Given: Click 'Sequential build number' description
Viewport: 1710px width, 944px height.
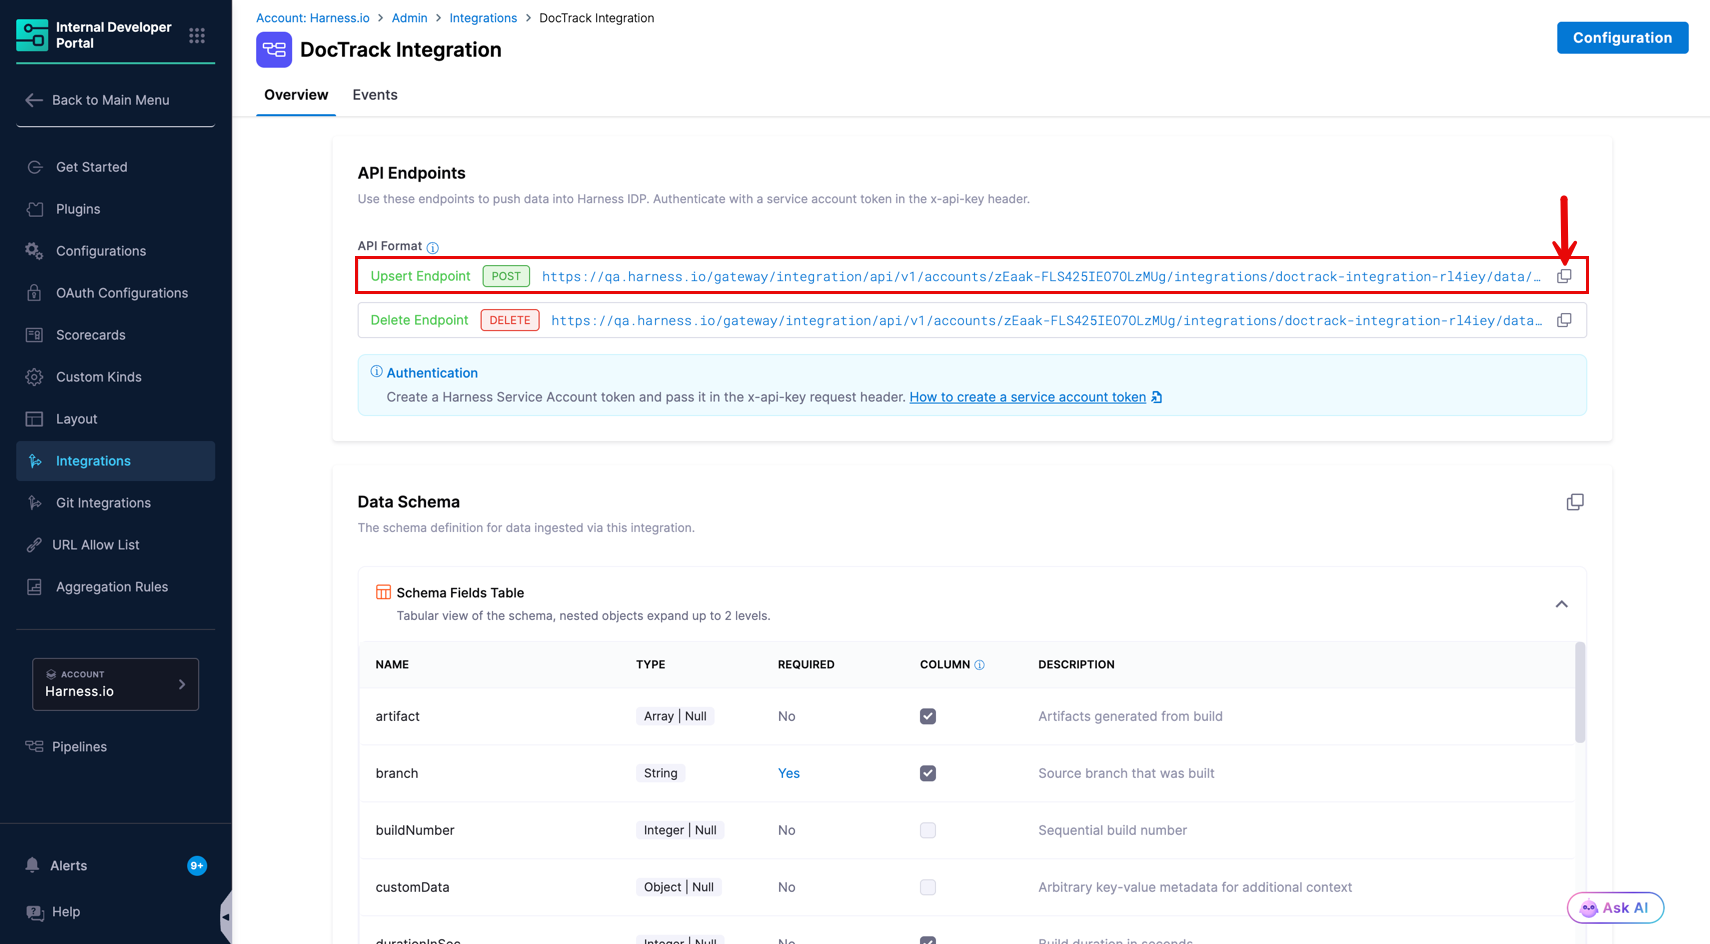Looking at the screenshot, I should click(1112, 830).
